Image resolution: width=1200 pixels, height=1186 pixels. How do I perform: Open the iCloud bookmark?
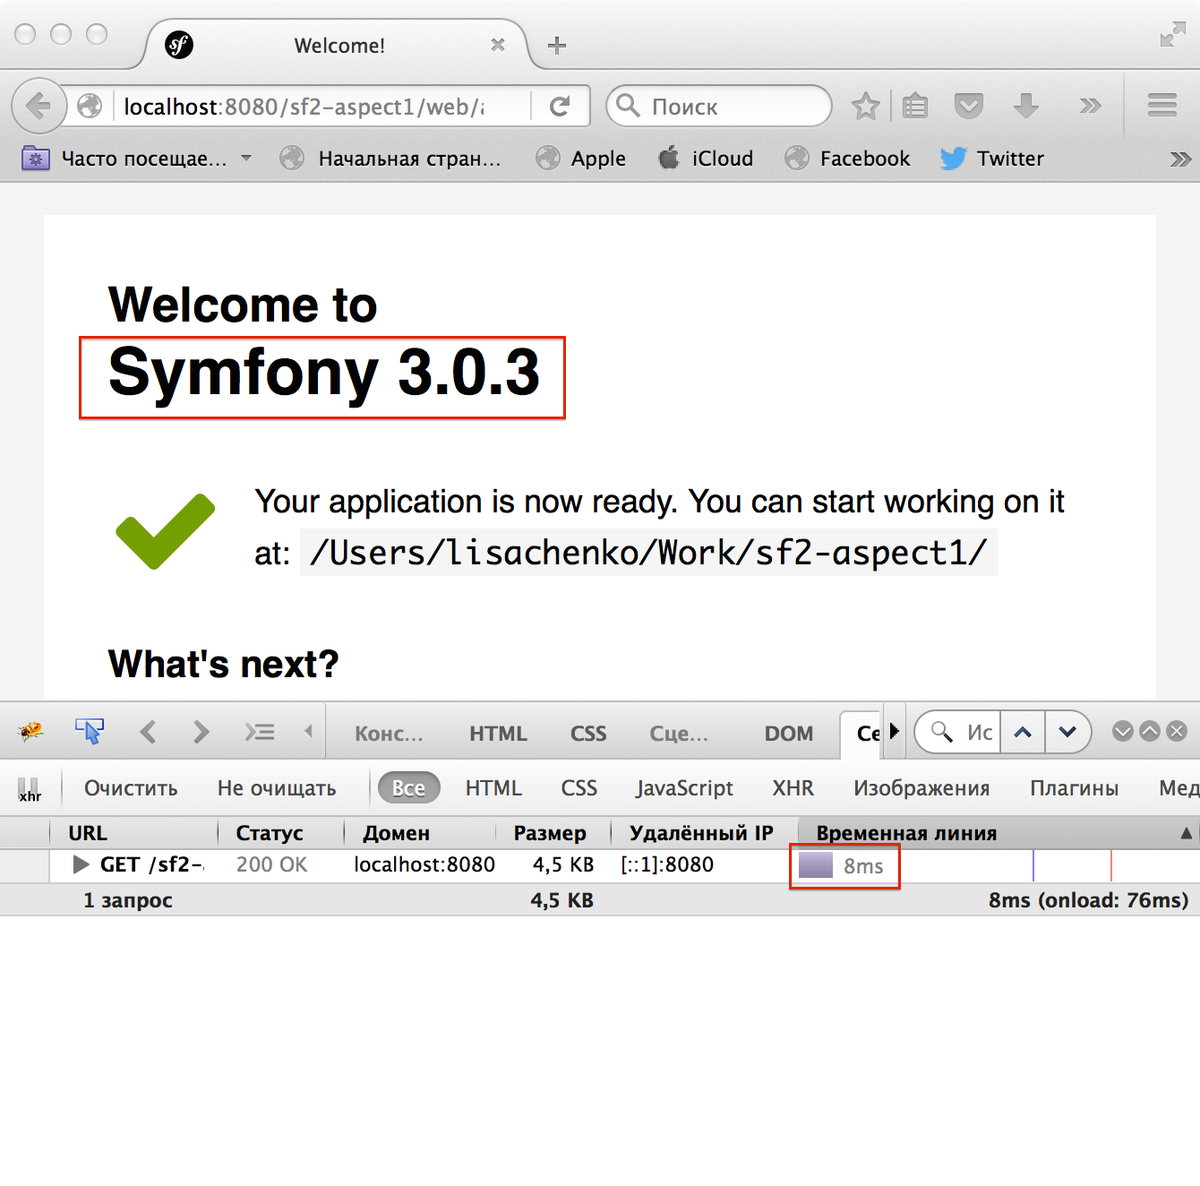point(705,158)
